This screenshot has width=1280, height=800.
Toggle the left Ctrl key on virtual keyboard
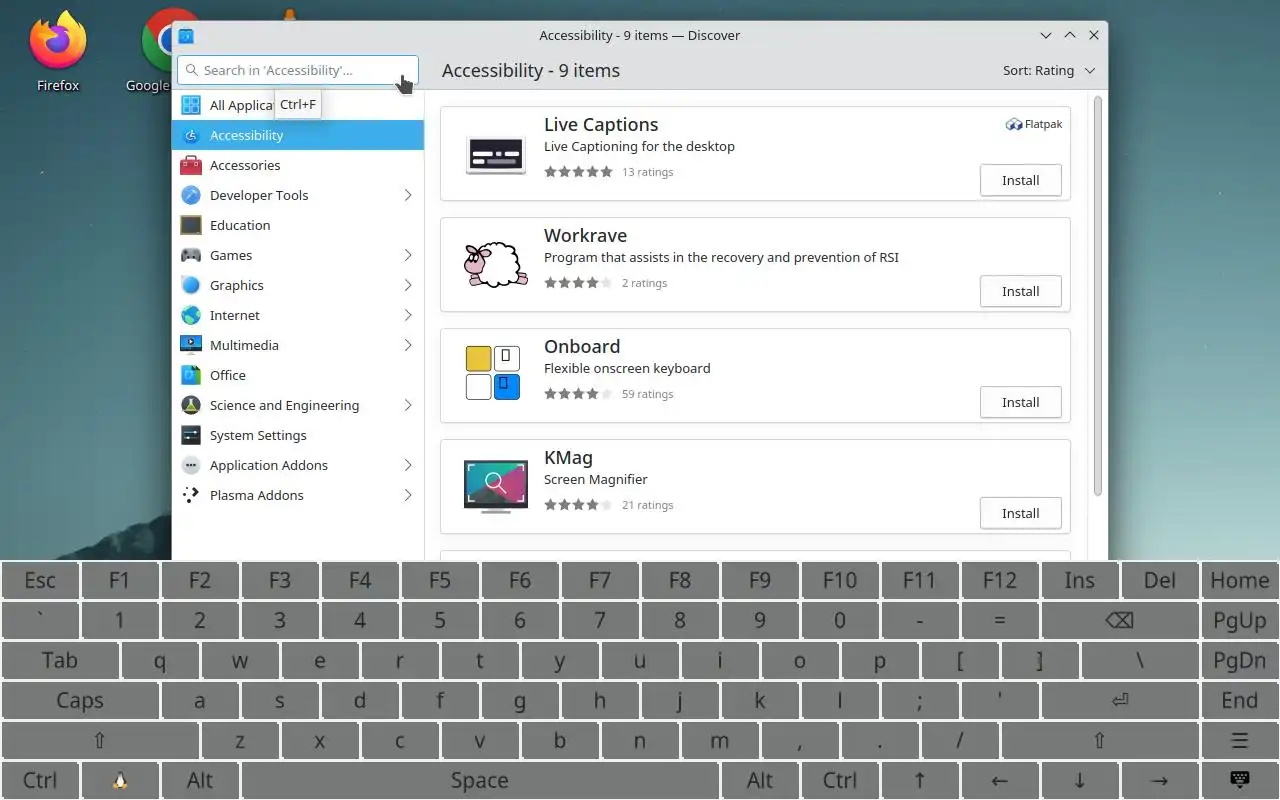tap(40, 781)
